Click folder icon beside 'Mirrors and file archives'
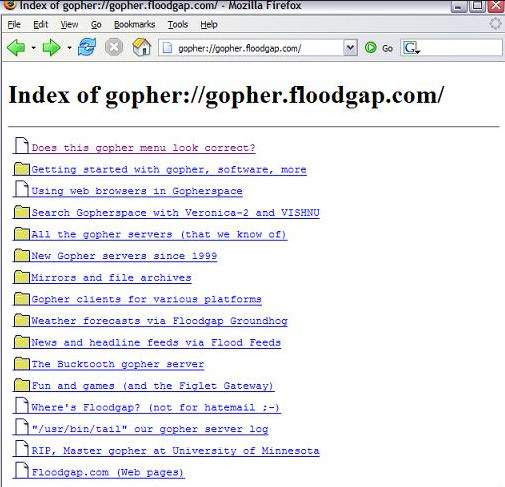The height and width of the screenshot is (487, 505). (x=22, y=277)
